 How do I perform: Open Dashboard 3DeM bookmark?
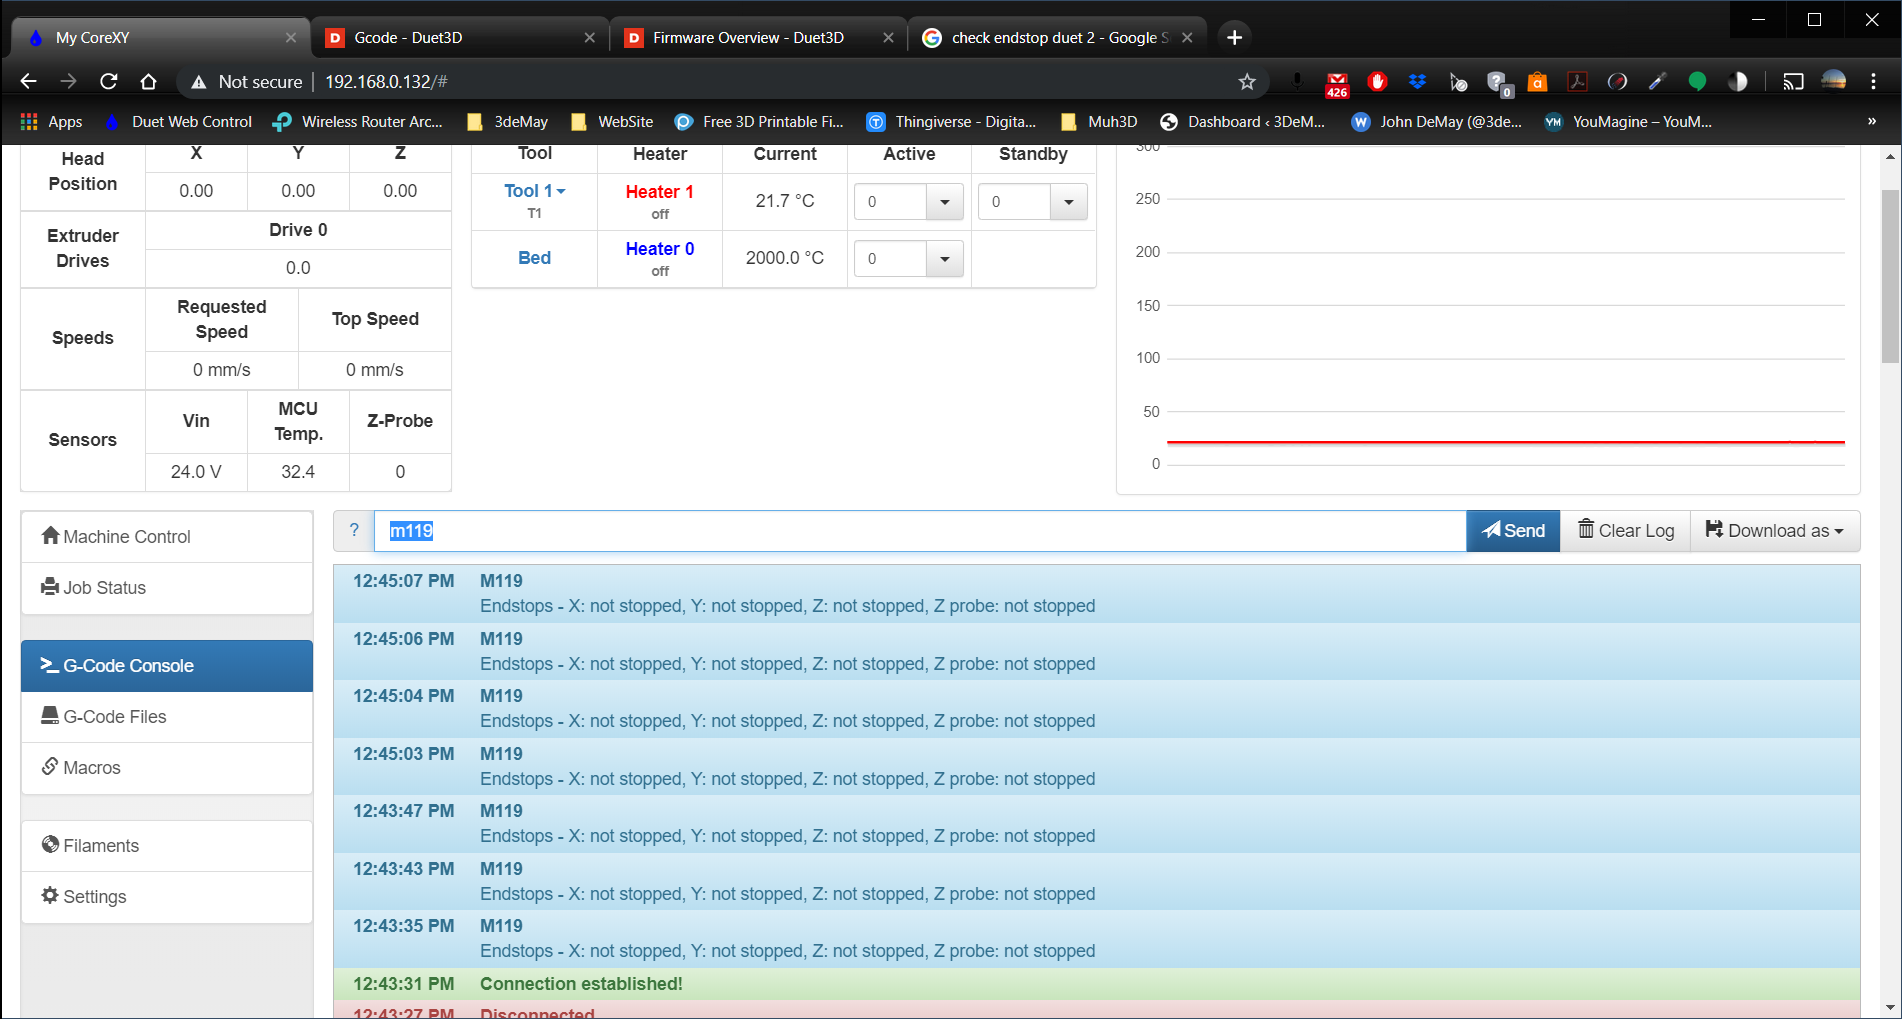(x=1243, y=122)
